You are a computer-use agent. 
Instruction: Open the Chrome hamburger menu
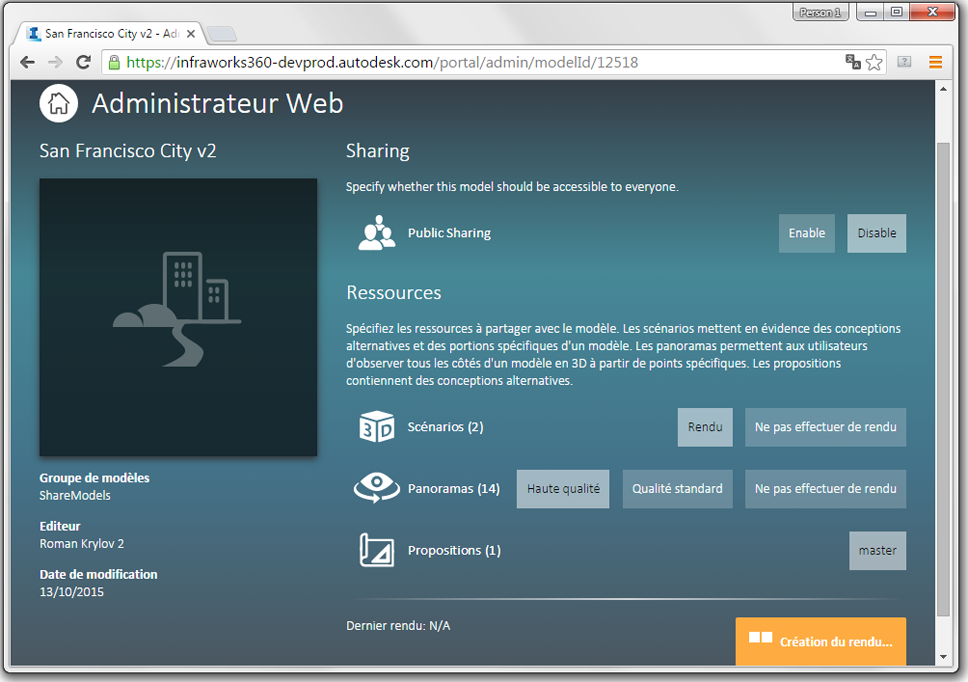coord(935,62)
